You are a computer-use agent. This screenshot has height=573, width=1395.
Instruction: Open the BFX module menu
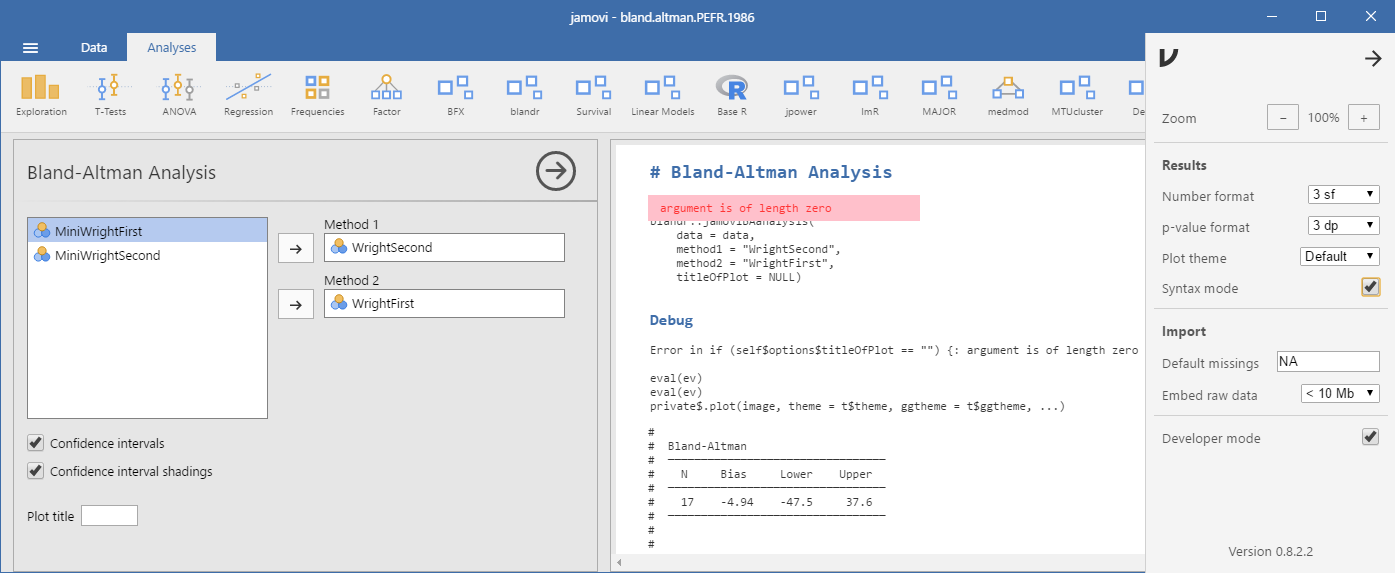click(x=455, y=96)
